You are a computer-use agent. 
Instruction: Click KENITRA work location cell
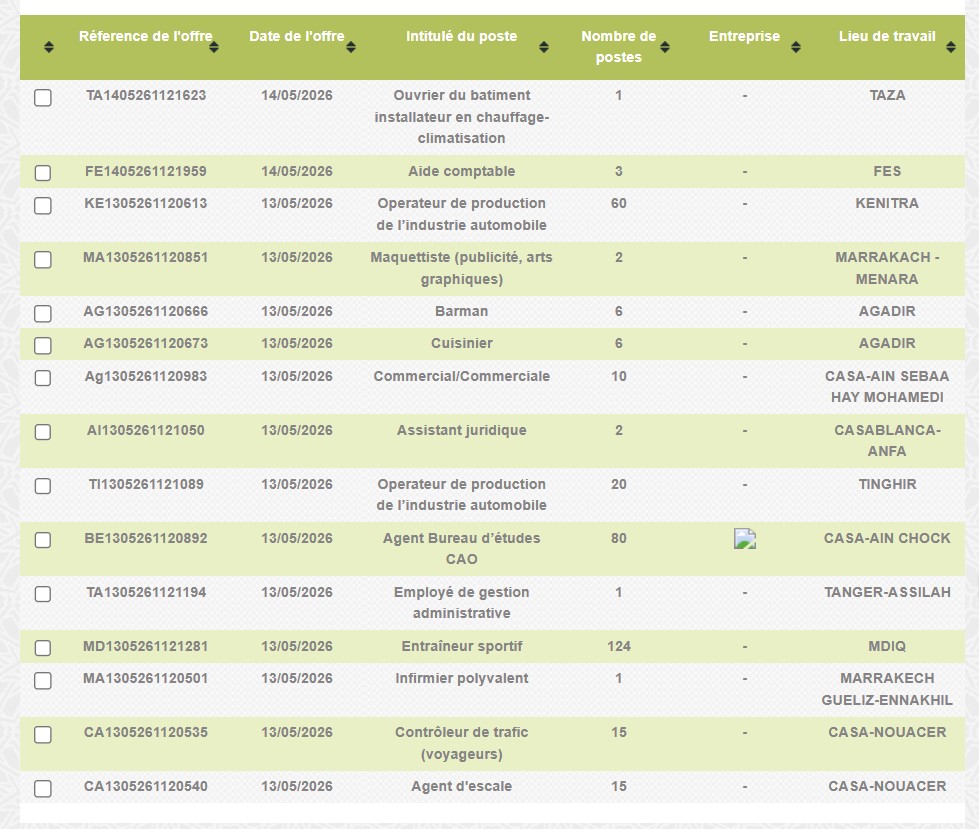[887, 204]
